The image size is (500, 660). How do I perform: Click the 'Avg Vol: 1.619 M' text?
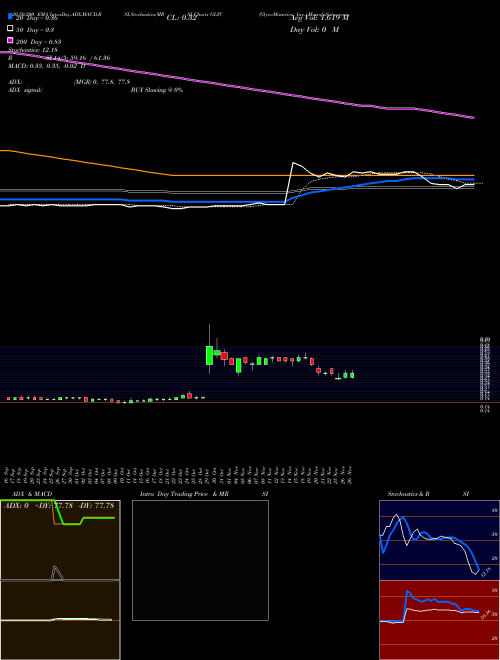(x=319, y=18)
